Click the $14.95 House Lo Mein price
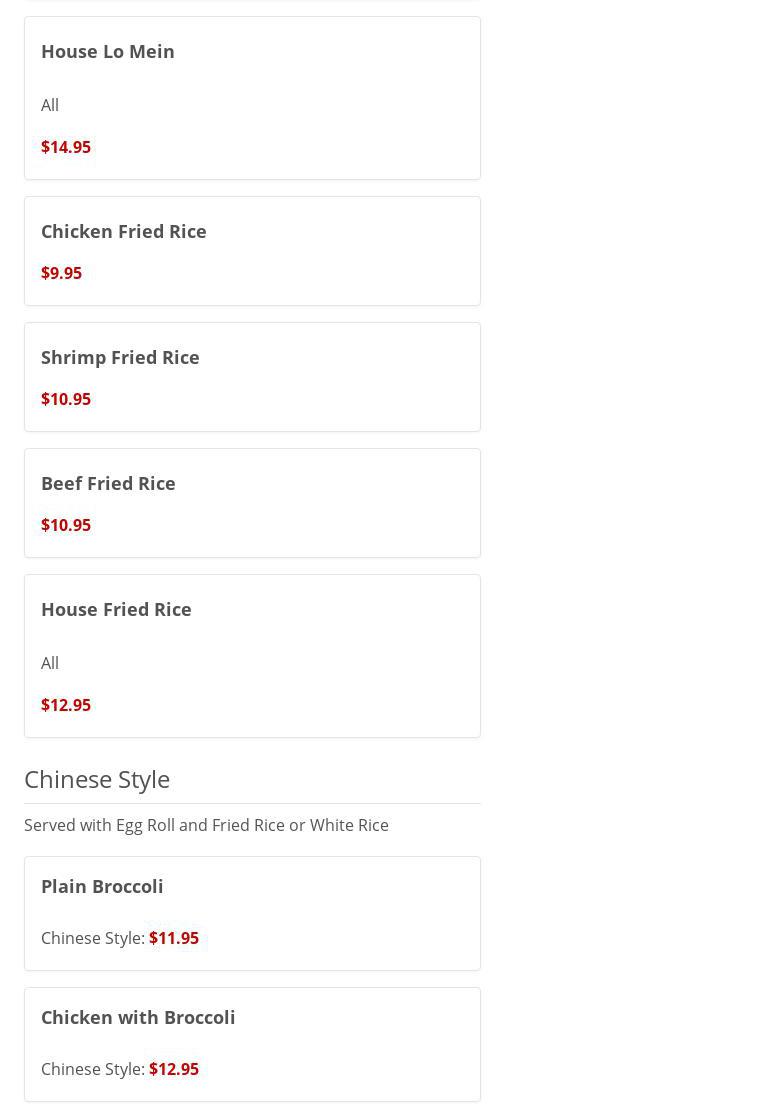The width and height of the screenshot is (770, 1112). [x=66, y=147]
